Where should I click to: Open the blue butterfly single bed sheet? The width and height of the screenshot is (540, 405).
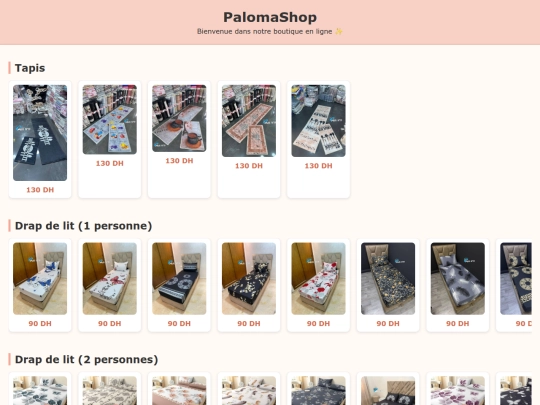40,279
